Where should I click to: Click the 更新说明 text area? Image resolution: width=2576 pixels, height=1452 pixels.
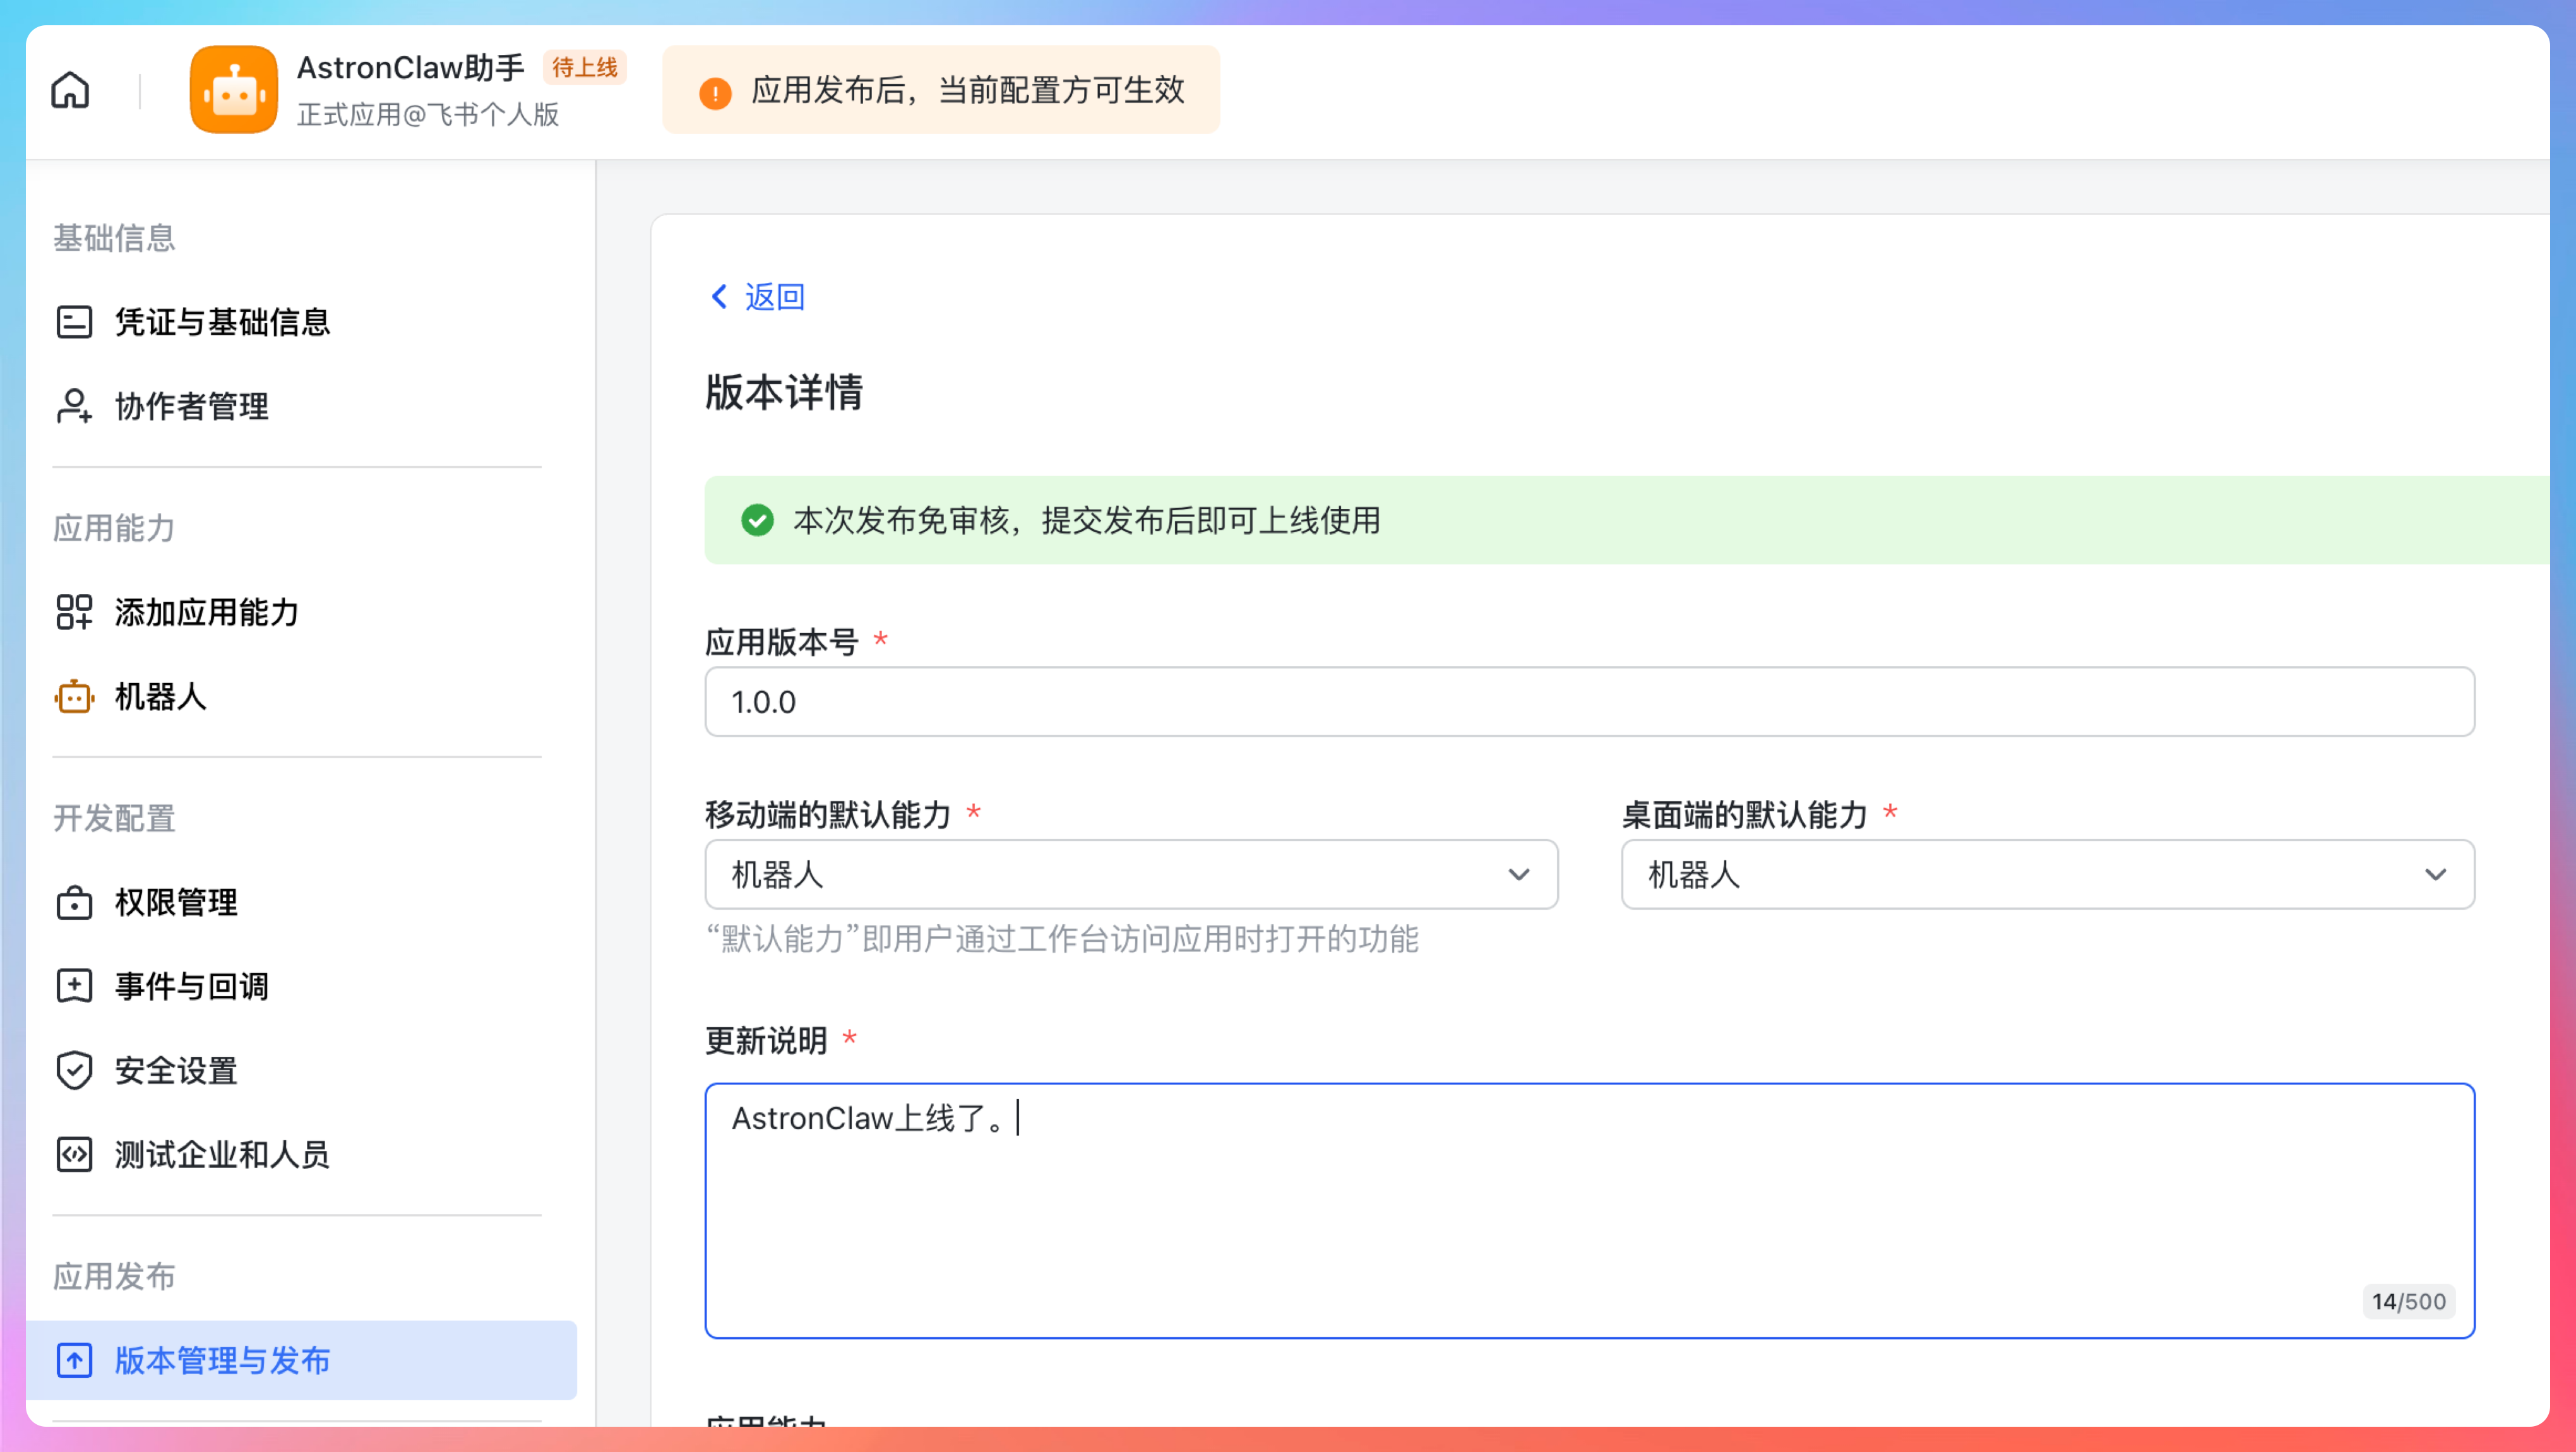1588,1210
